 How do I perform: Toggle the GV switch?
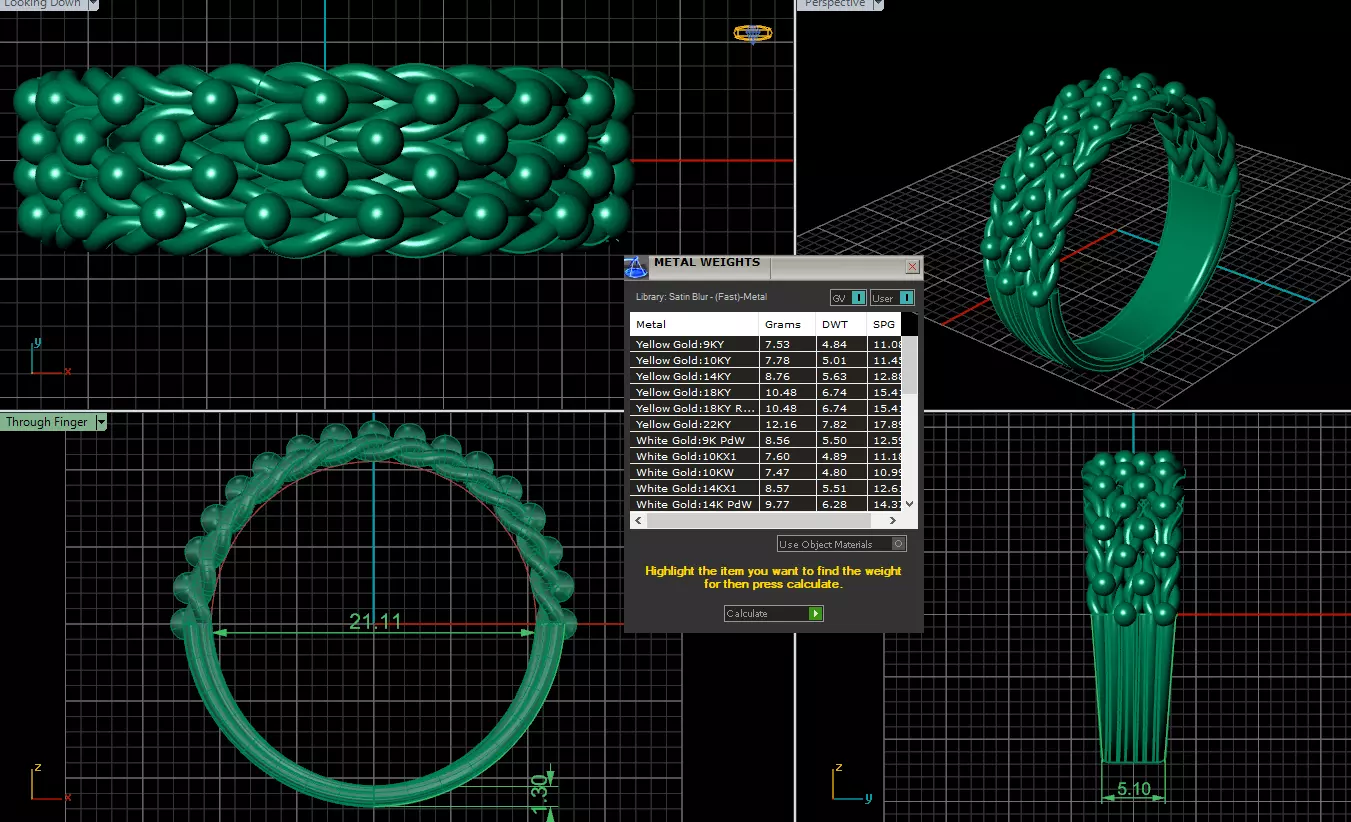click(847, 298)
